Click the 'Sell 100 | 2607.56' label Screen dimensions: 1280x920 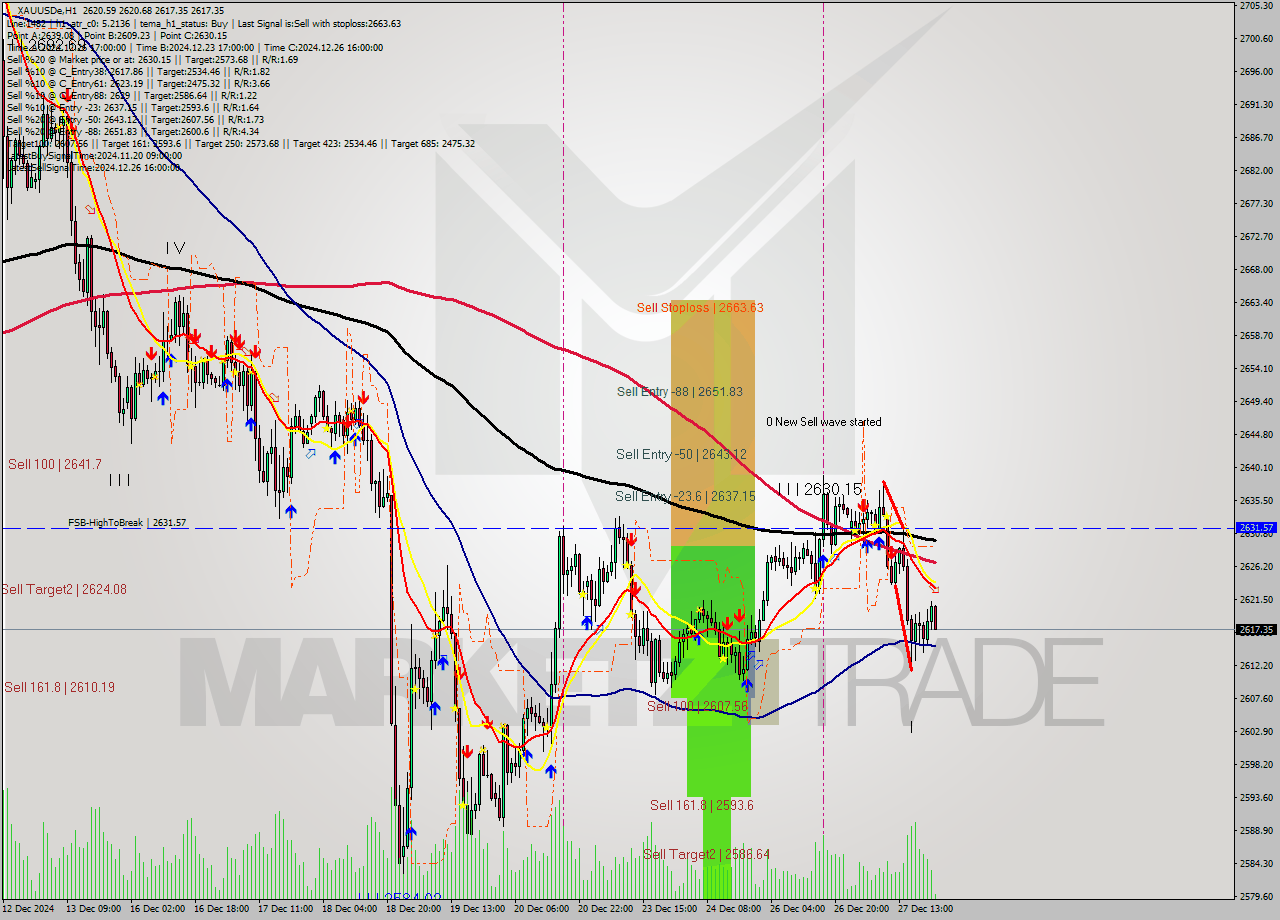(697, 706)
